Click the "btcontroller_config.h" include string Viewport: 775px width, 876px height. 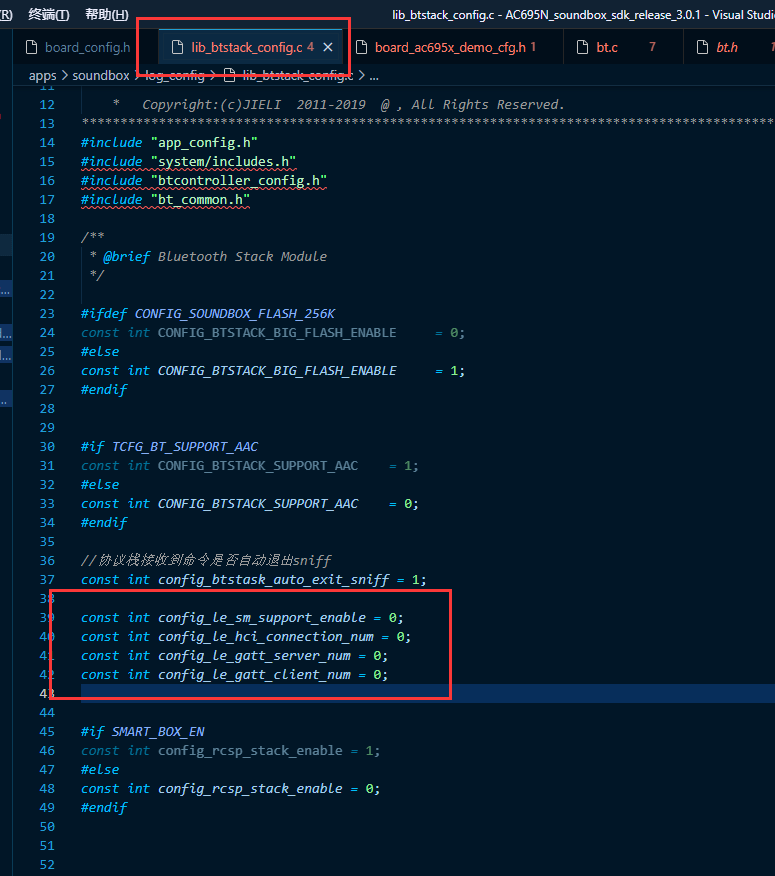tap(239, 180)
